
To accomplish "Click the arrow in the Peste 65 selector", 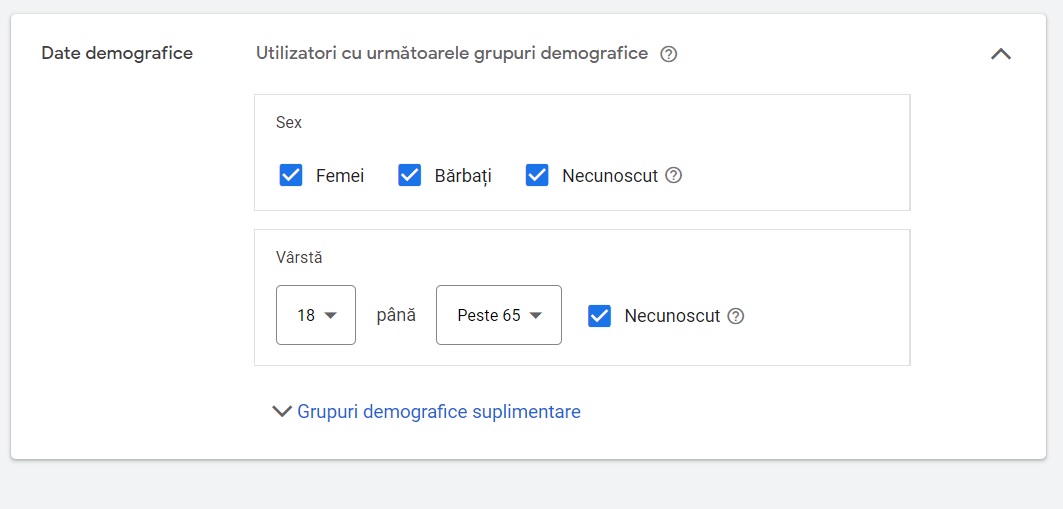I will [536, 316].
